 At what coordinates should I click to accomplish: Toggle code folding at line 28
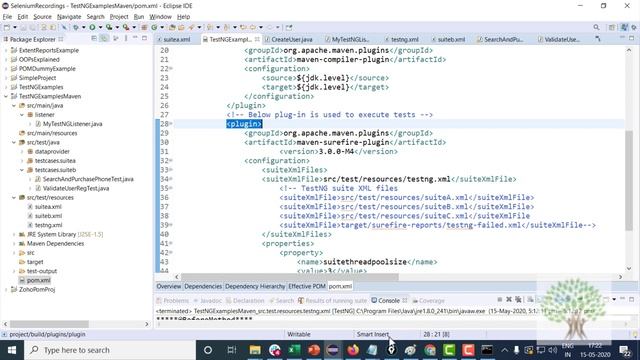click(171, 124)
